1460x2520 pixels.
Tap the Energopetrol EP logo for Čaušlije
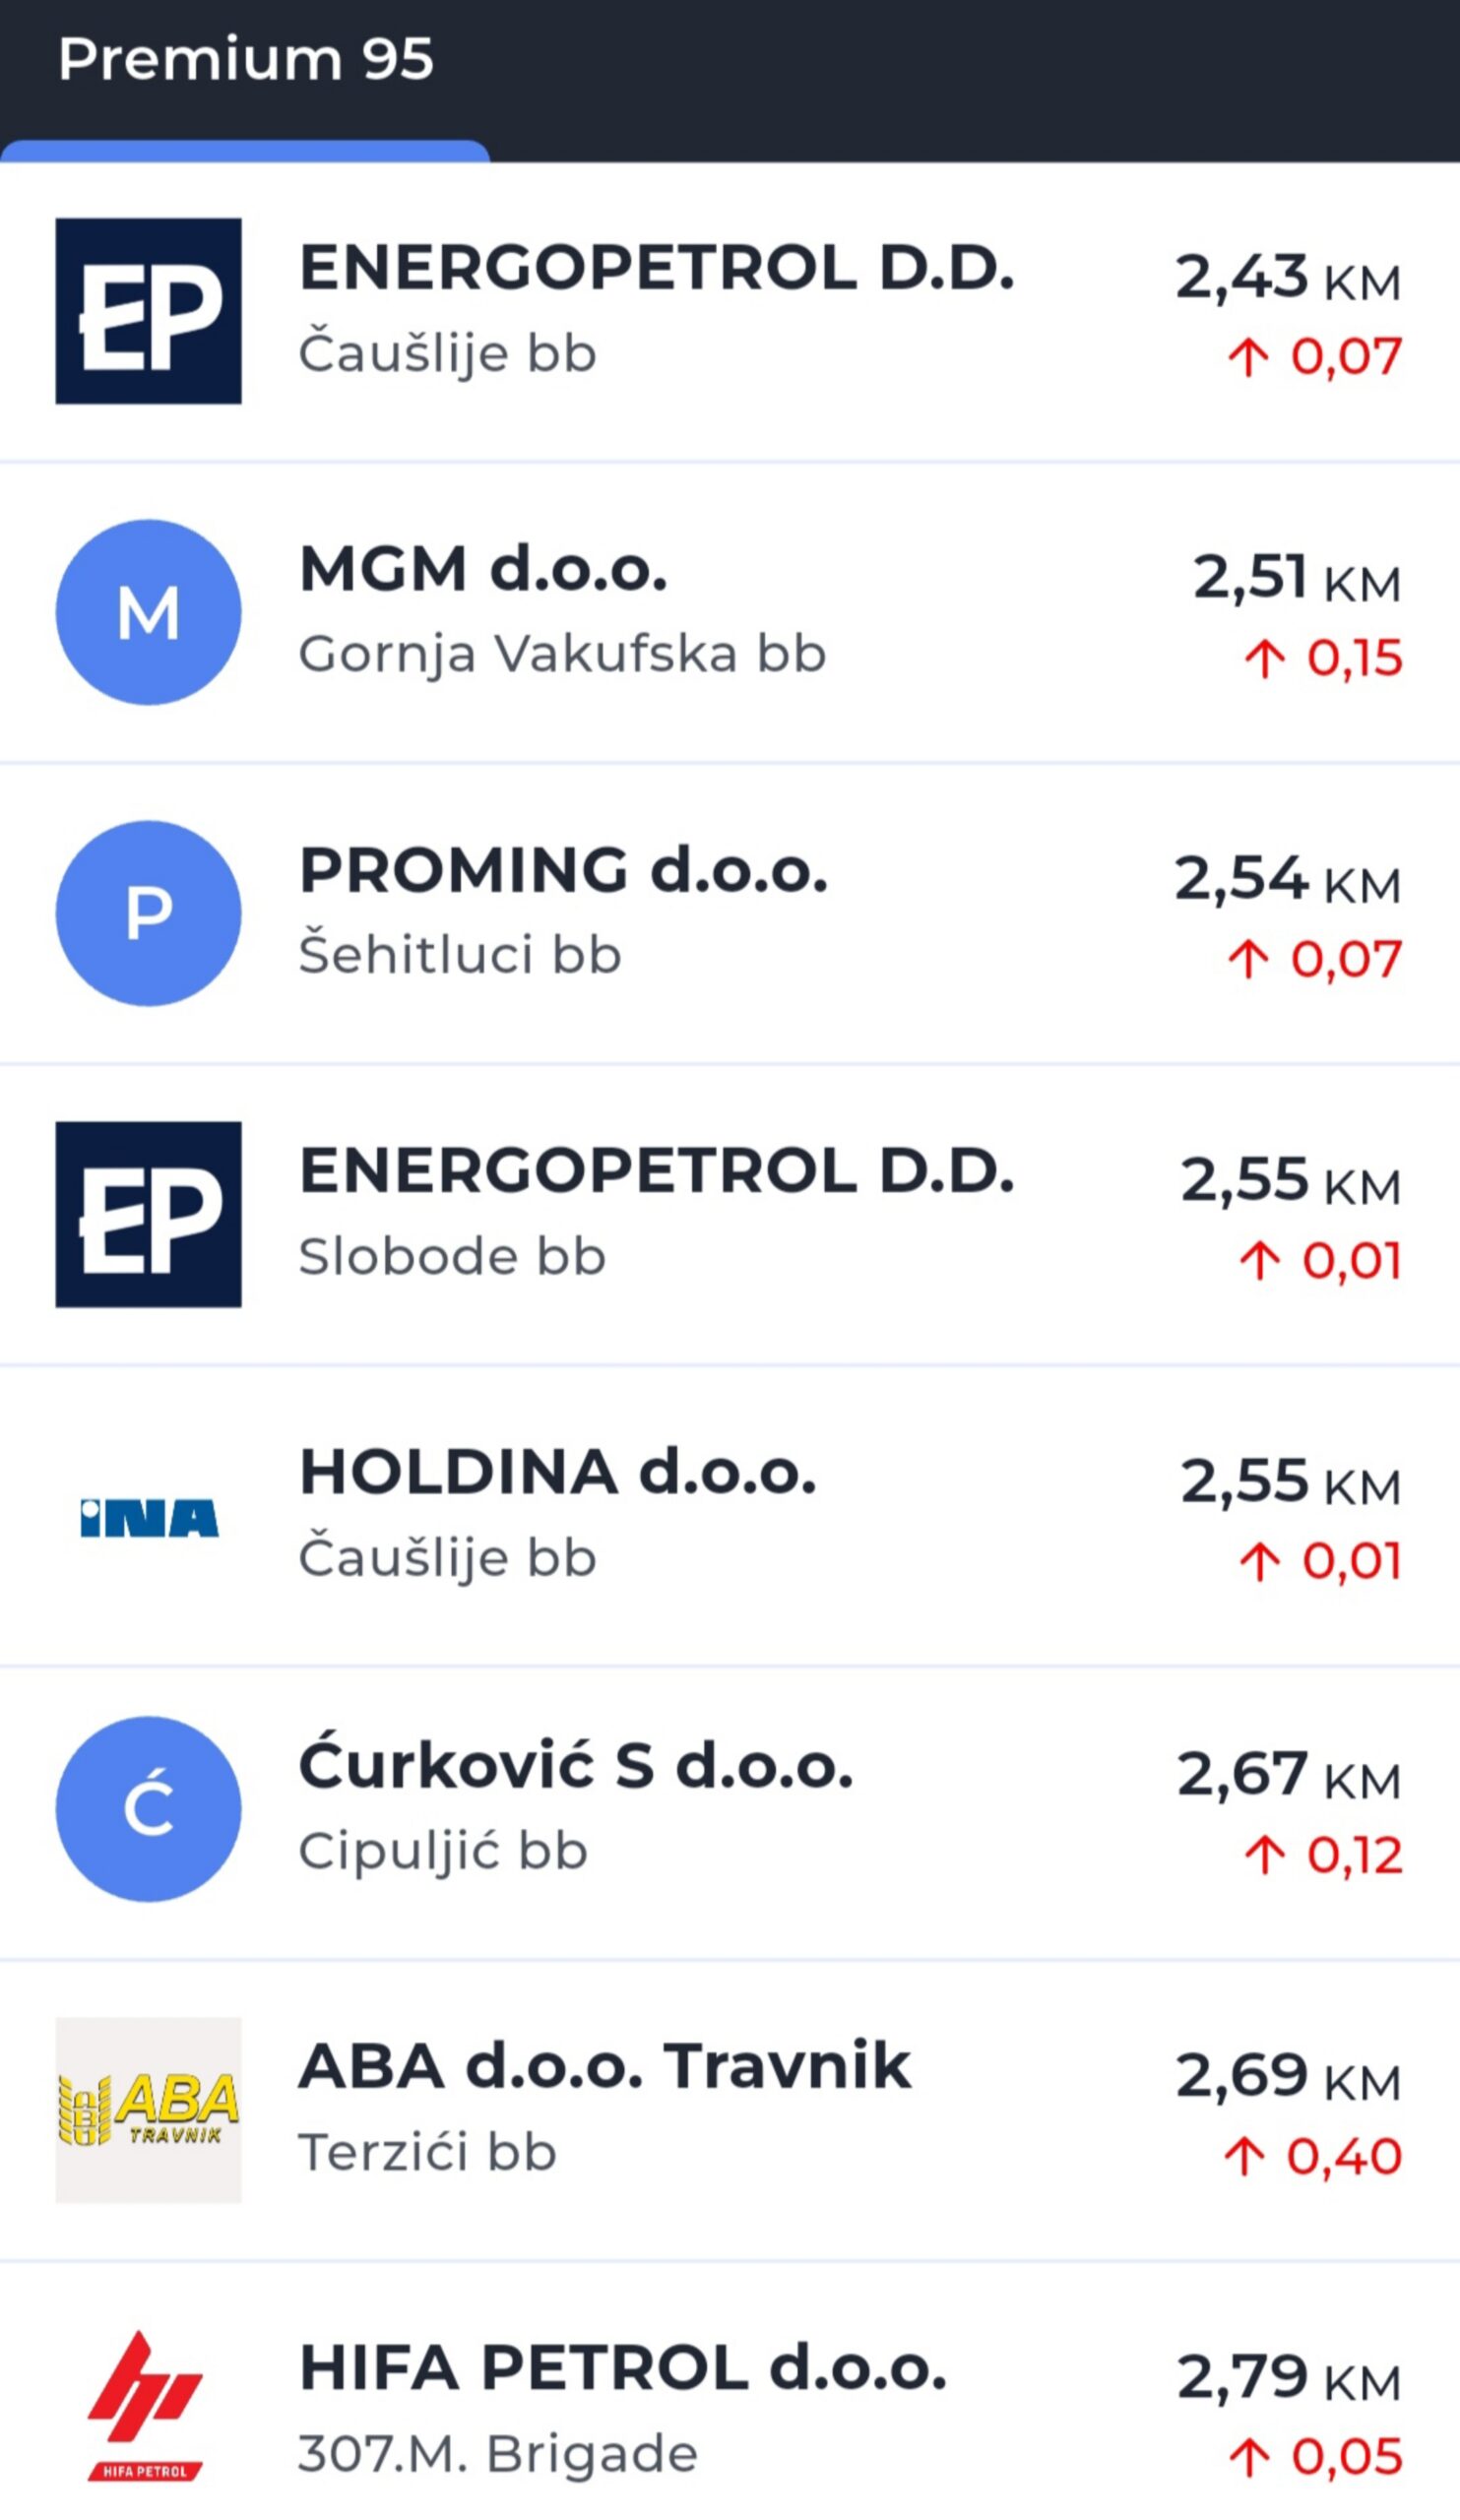[148, 311]
